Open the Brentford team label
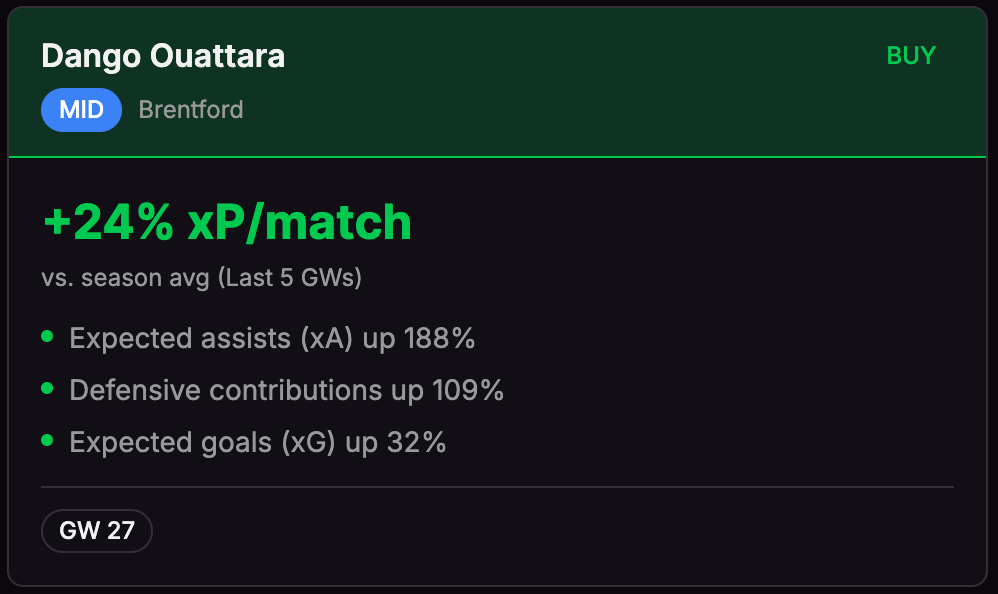Viewport: 998px width, 594px height. 191,110
